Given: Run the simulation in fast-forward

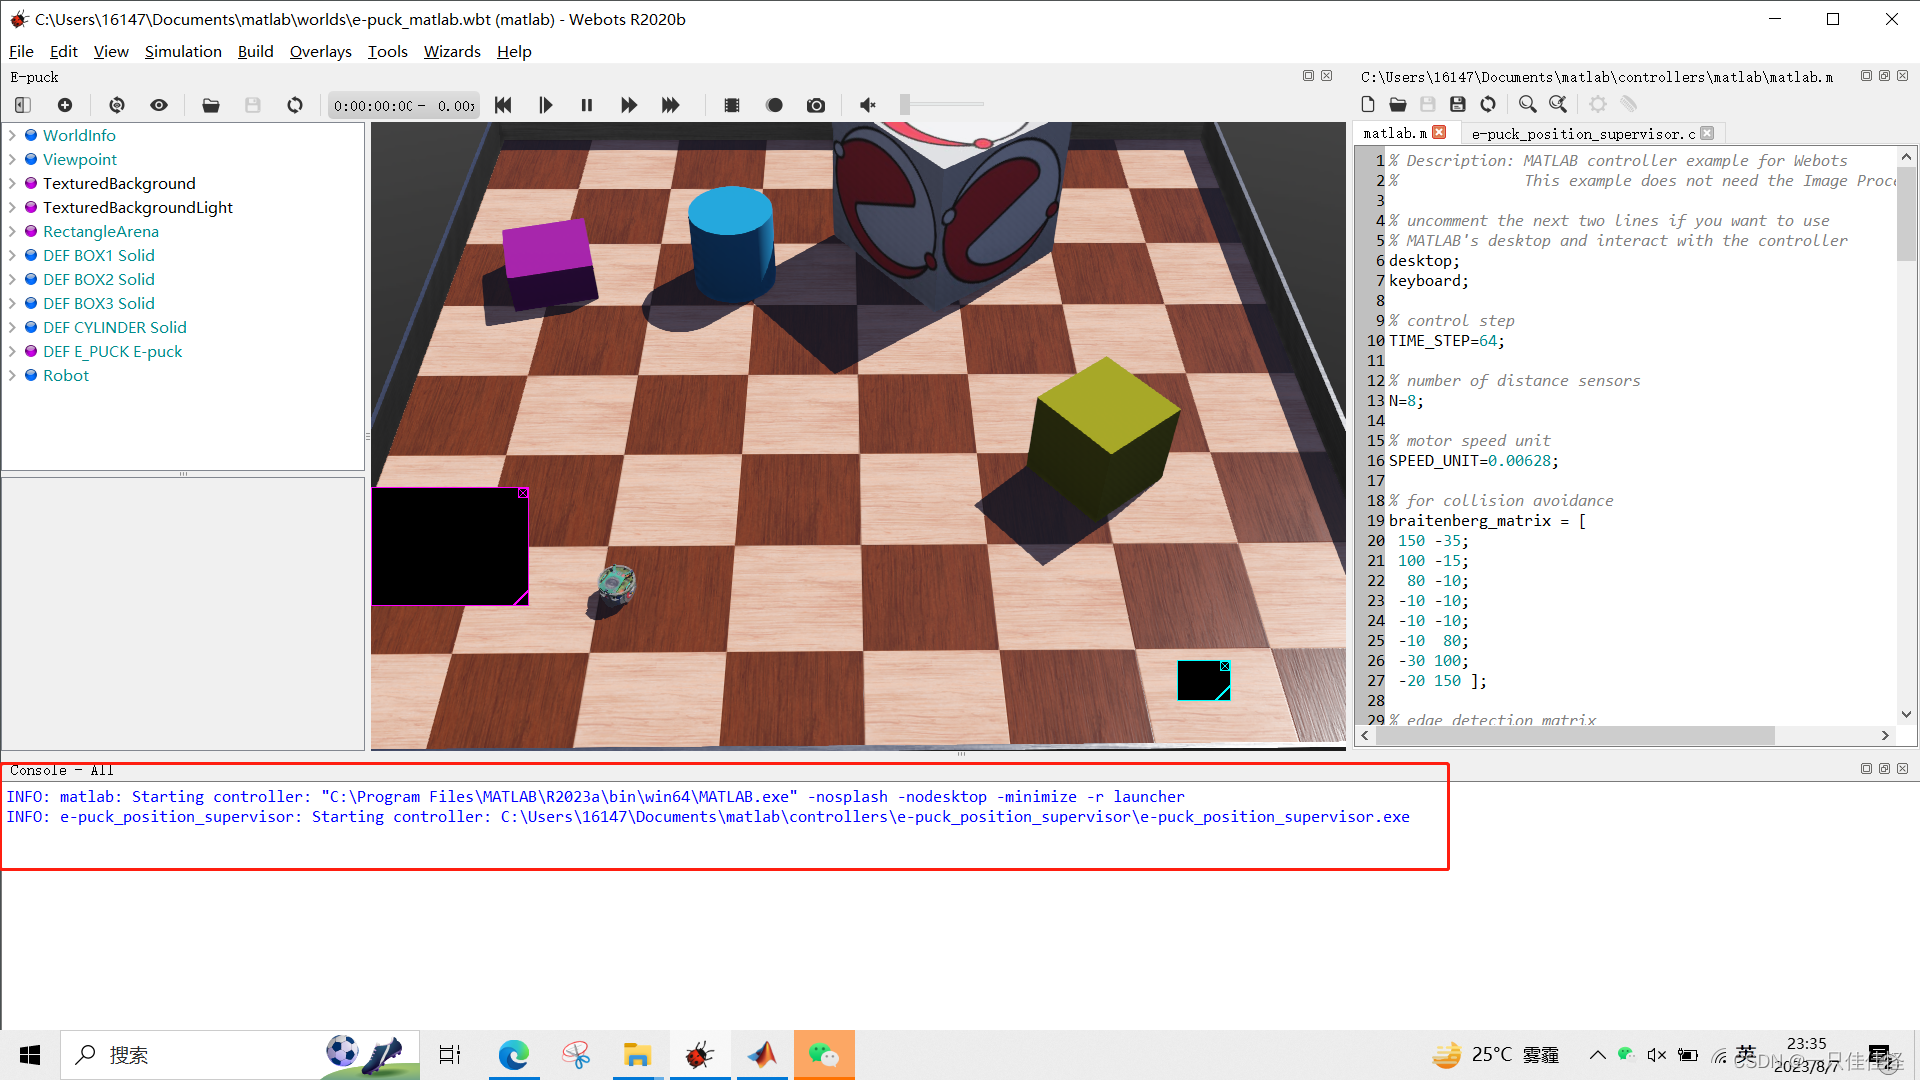Looking at the screenshot, I should (x=629, y=105).
